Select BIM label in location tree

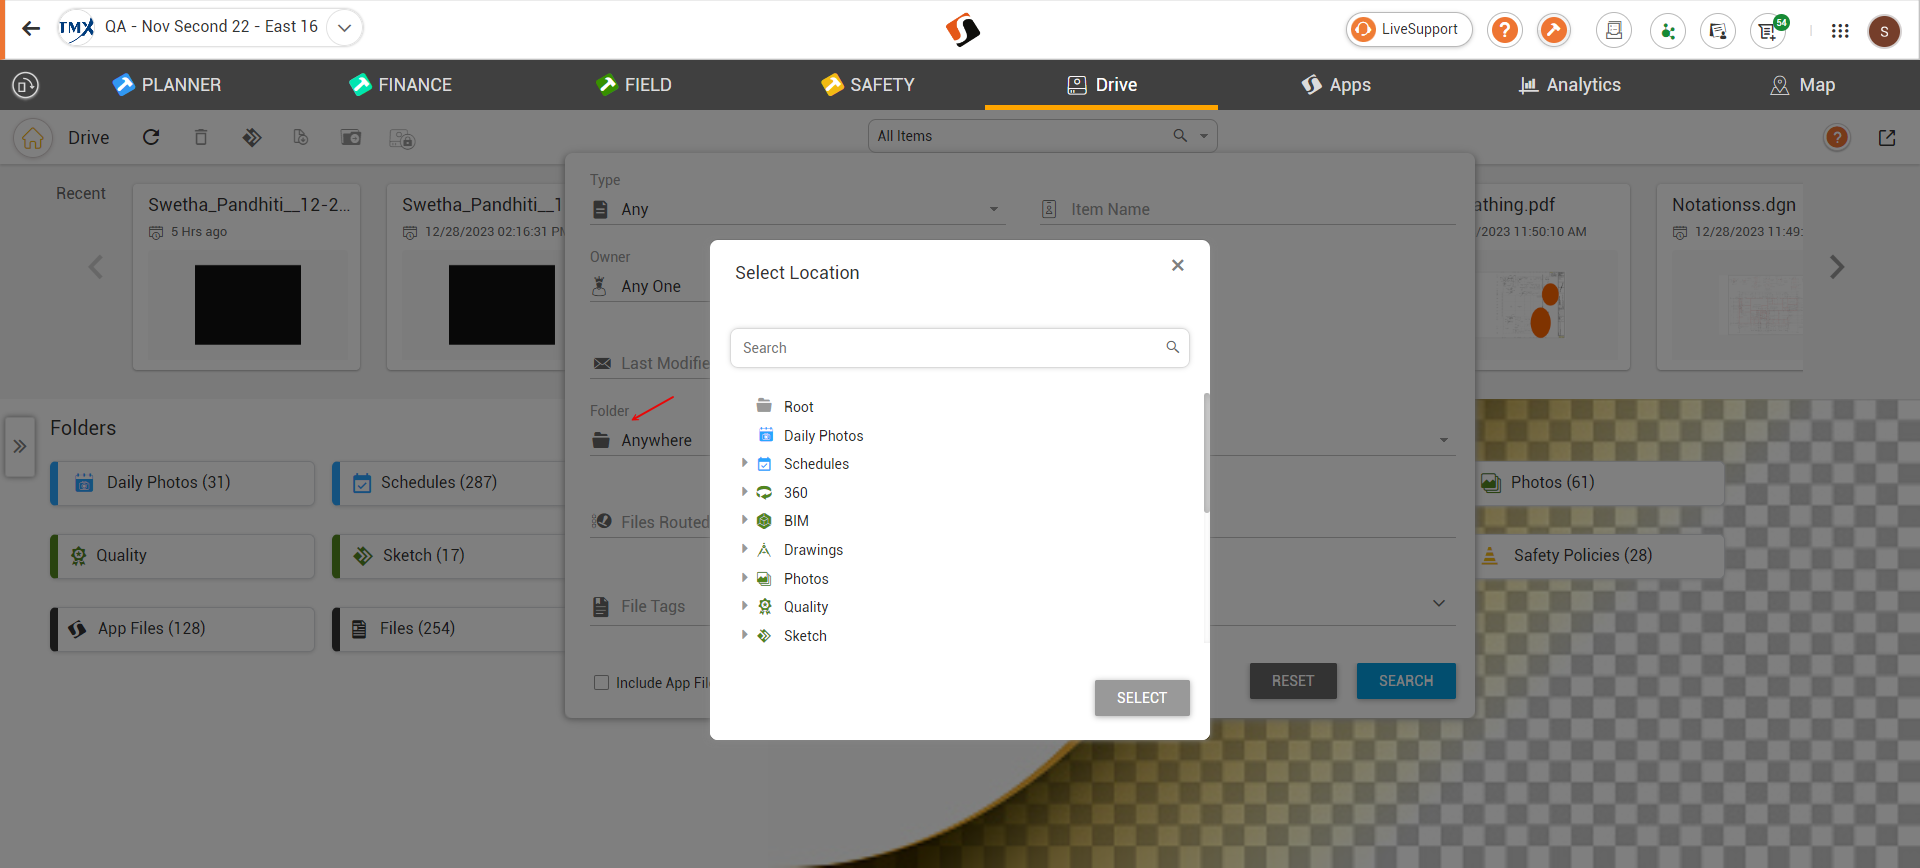click(x=796, y=521)
